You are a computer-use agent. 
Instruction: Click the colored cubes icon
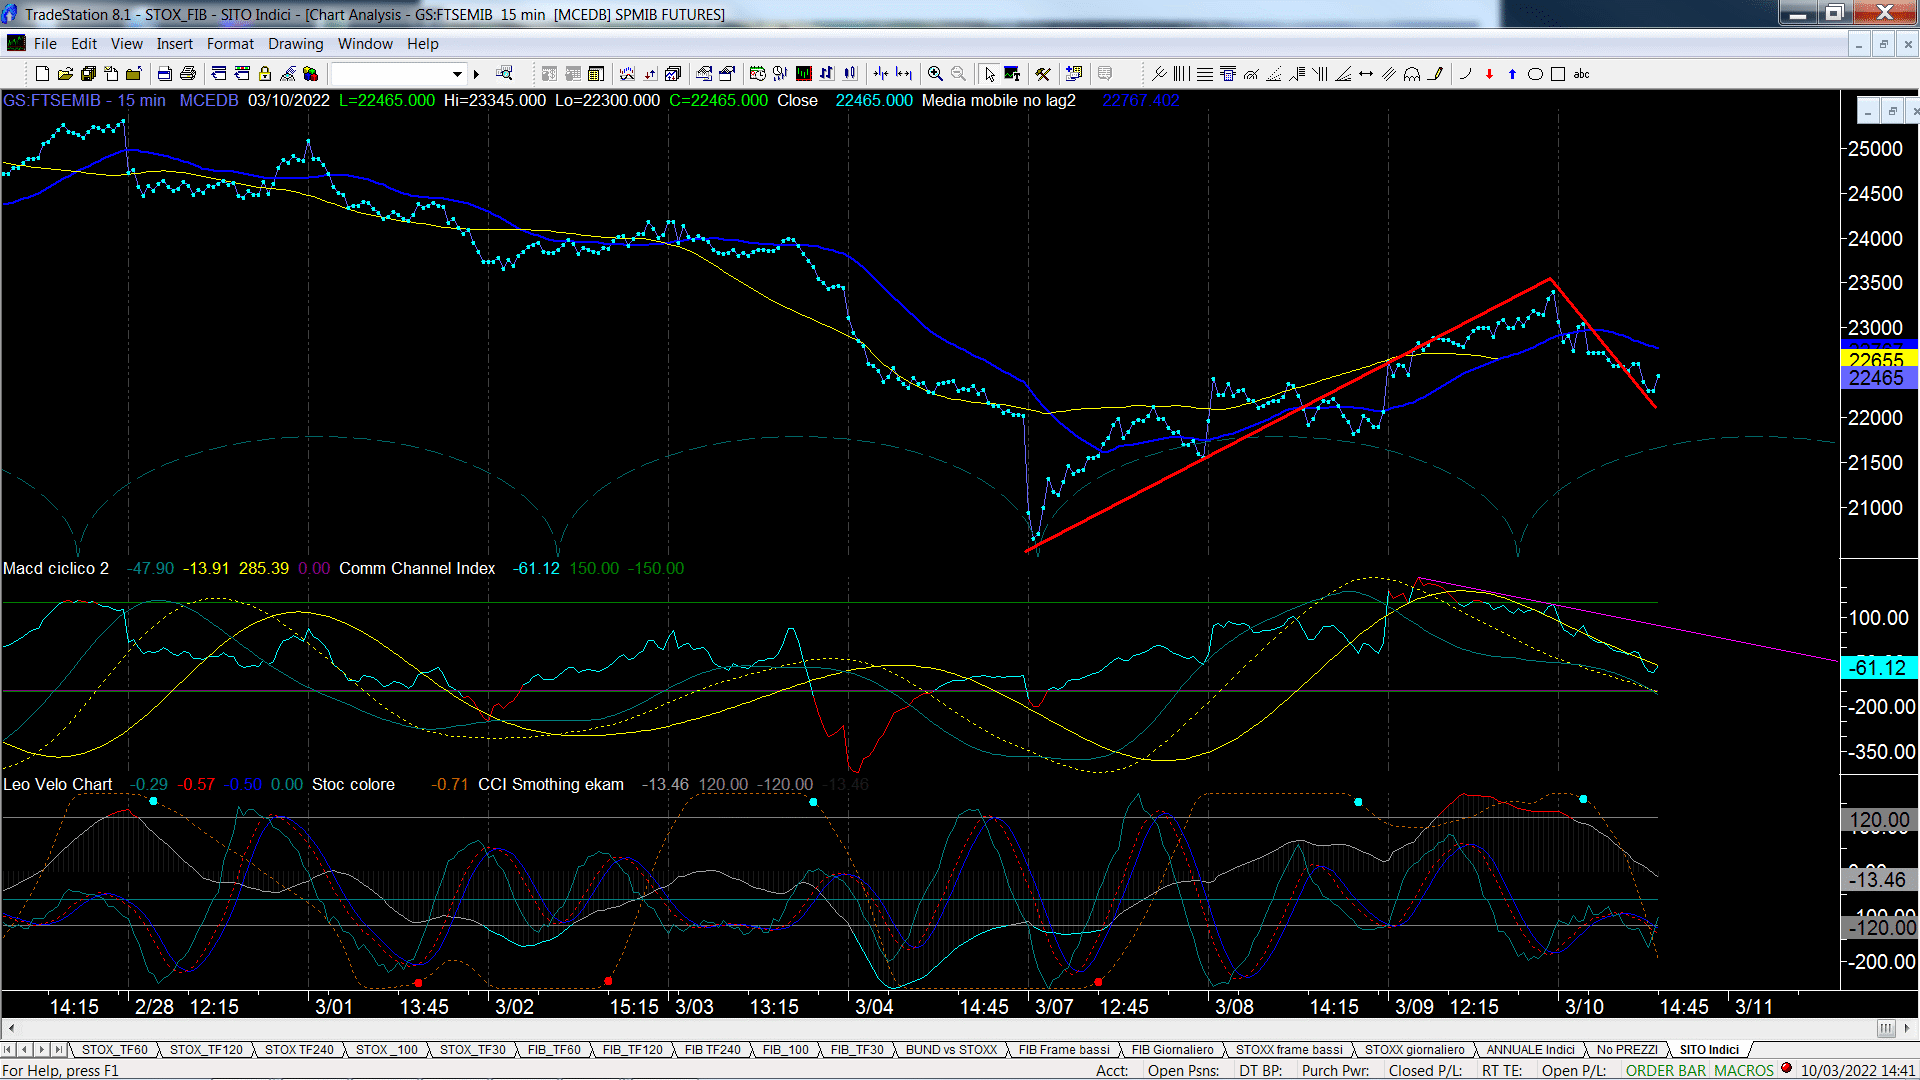tap(310, 74)
